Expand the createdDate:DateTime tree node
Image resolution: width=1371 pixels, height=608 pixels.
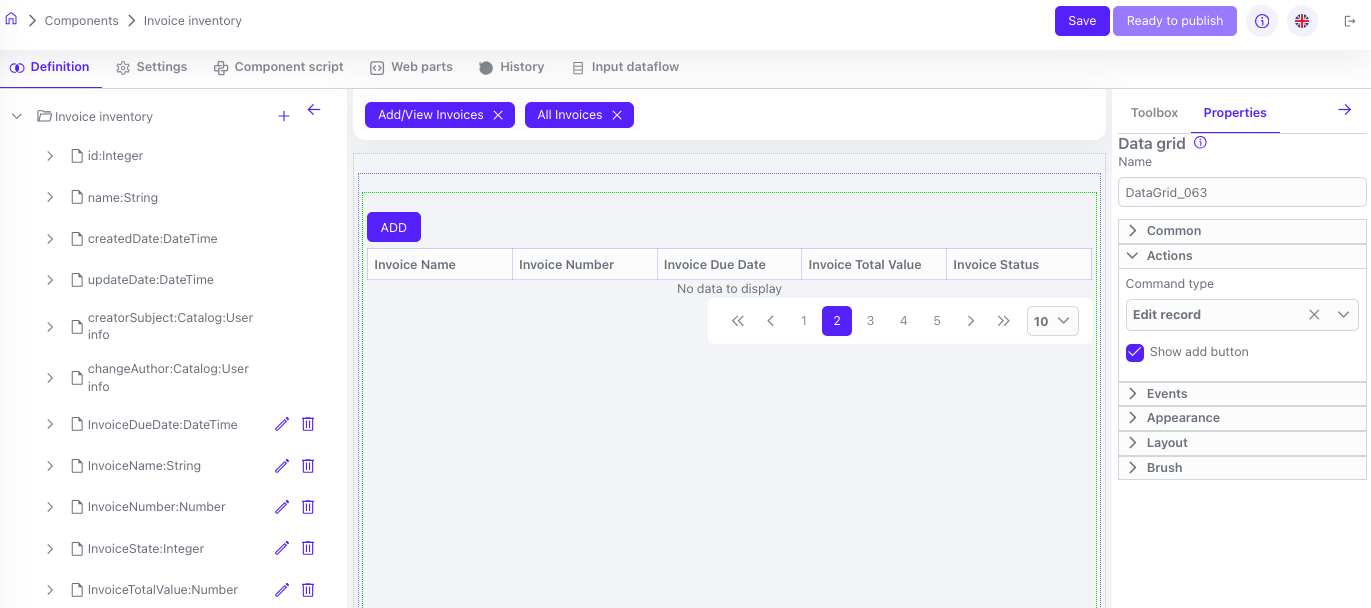coord(50,239)
